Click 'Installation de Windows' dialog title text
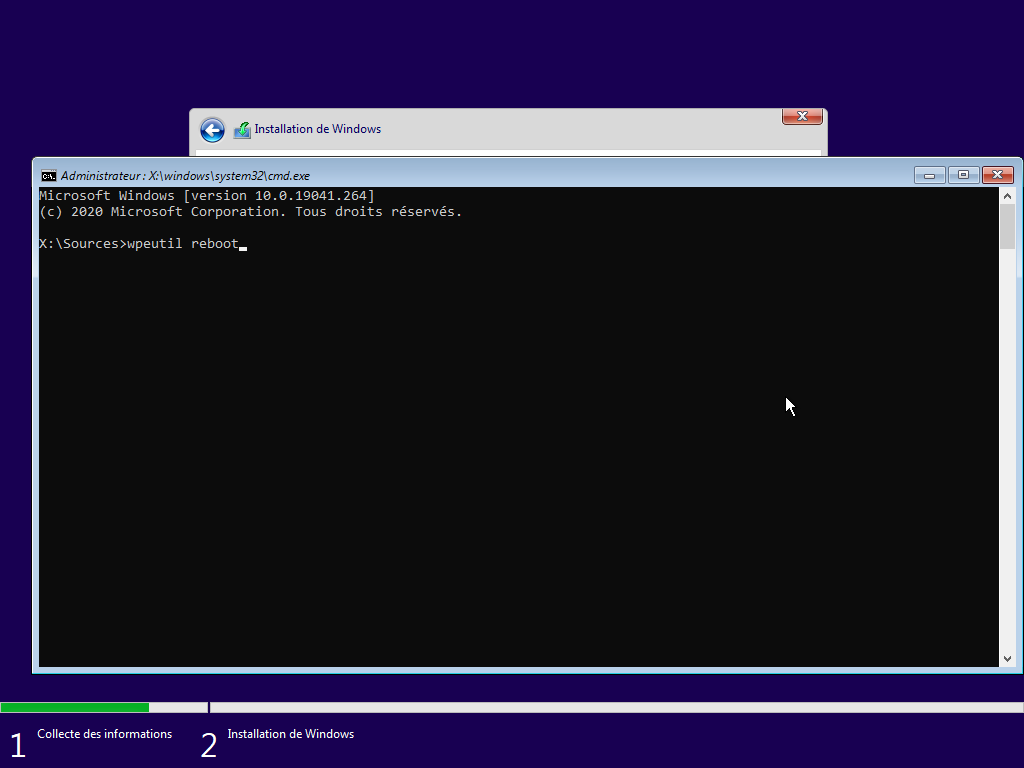Viewport: 1024px width, 768px height. click(317, 129)
